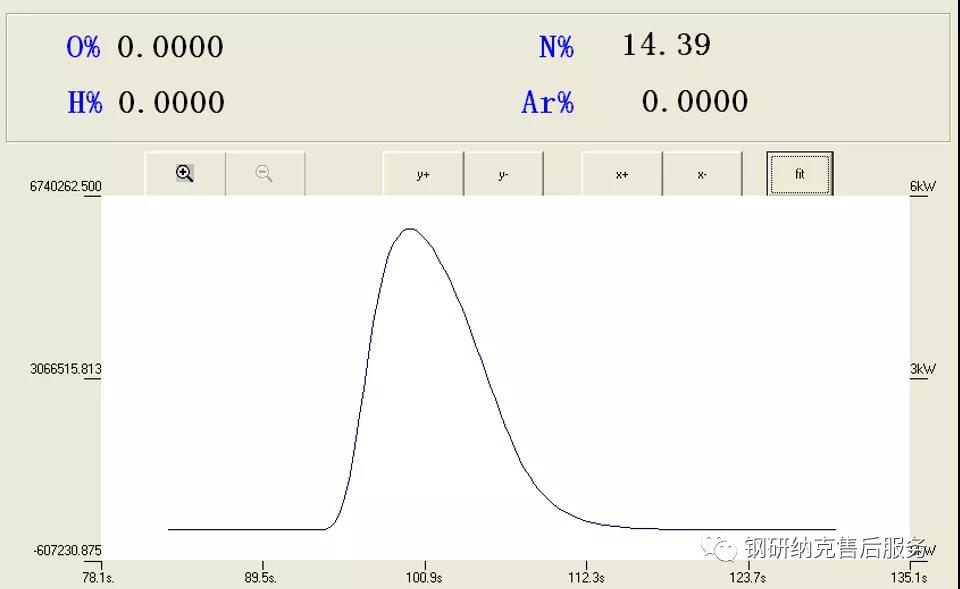Click the 3066515.813 y-axis label
Image resolution: width=960 pixels, height=589 pixels.
click(66, 369)
